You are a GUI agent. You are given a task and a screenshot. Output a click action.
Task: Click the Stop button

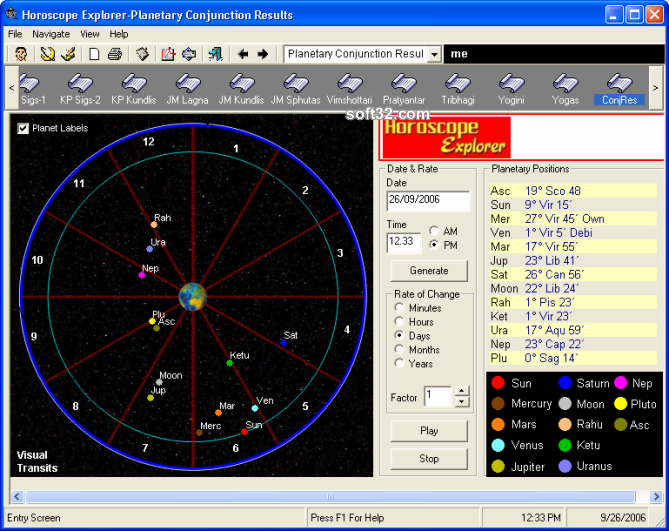pos(429,458)
